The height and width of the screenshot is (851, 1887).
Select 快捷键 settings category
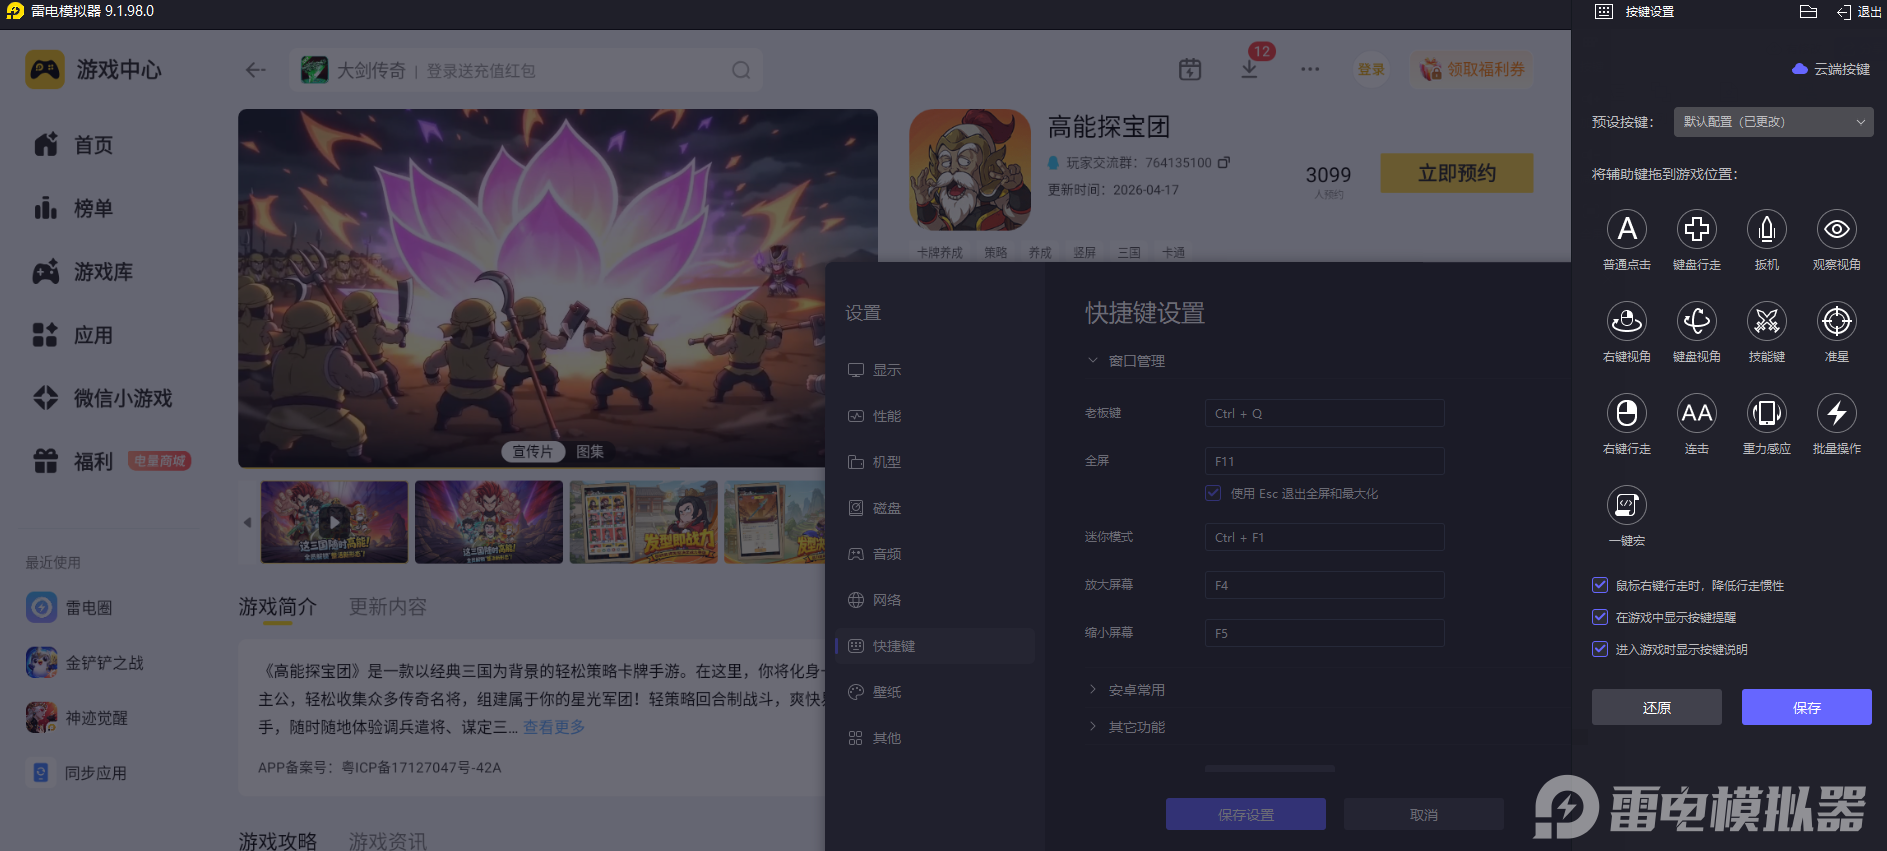click(934, 646)
